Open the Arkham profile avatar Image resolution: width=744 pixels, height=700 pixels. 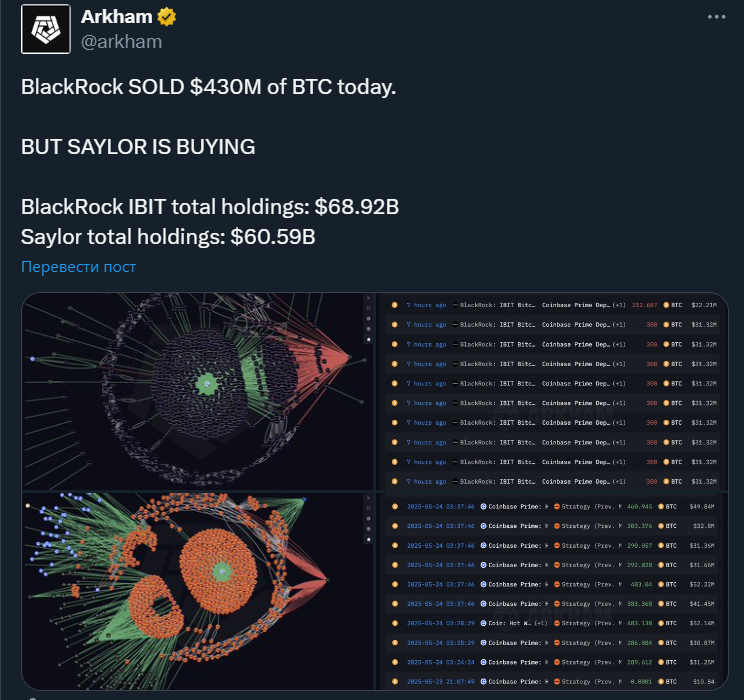click(46, 29)
